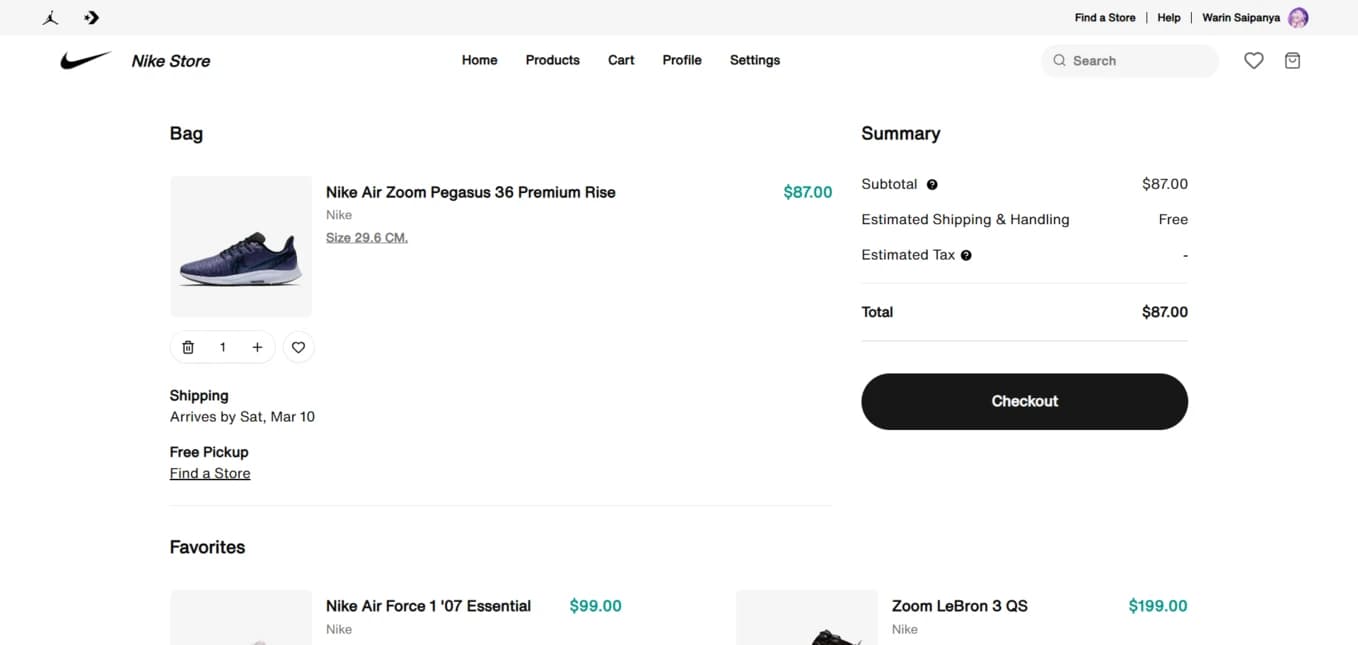This screenshot has width=1358, height=645.
Task: Open Warin Saipanya's profile avatar
Action: tap(1298, 18)
